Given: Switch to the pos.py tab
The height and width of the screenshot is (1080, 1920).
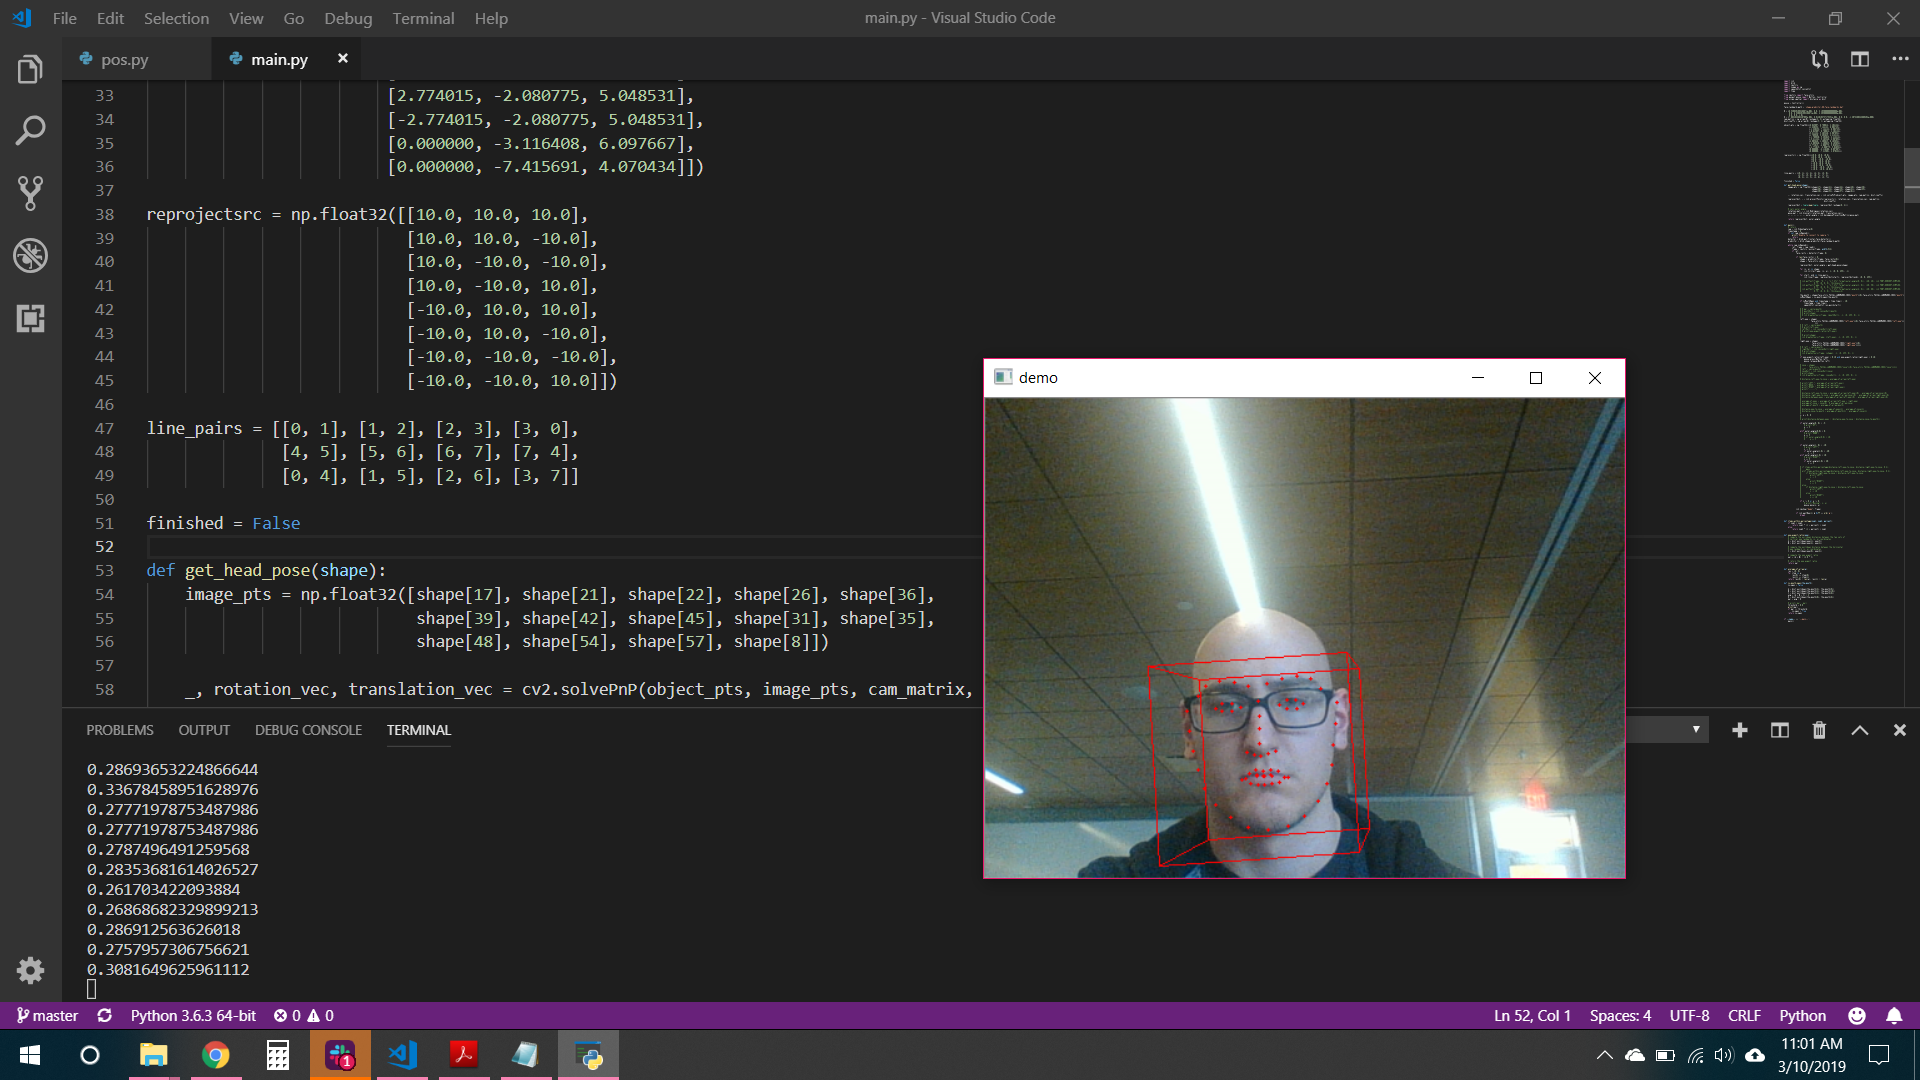Looking at the screenshot, I should tap(124, 59).
